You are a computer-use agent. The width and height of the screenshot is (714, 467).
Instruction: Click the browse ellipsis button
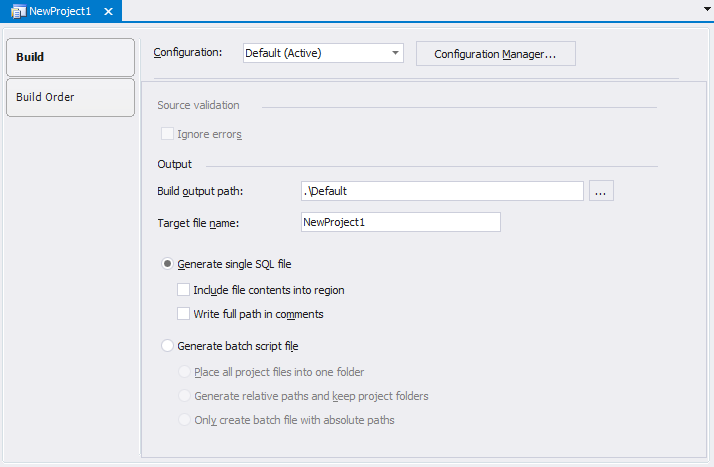pyautogui.click(x=601, y=191)
